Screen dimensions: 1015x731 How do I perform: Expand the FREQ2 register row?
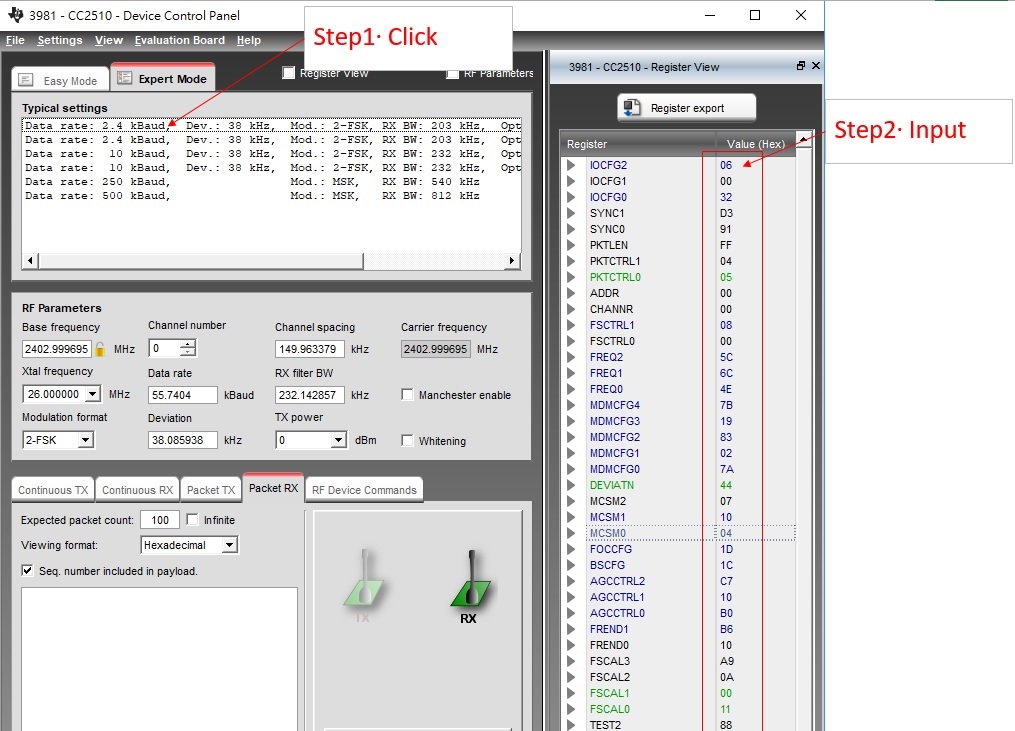571,357
